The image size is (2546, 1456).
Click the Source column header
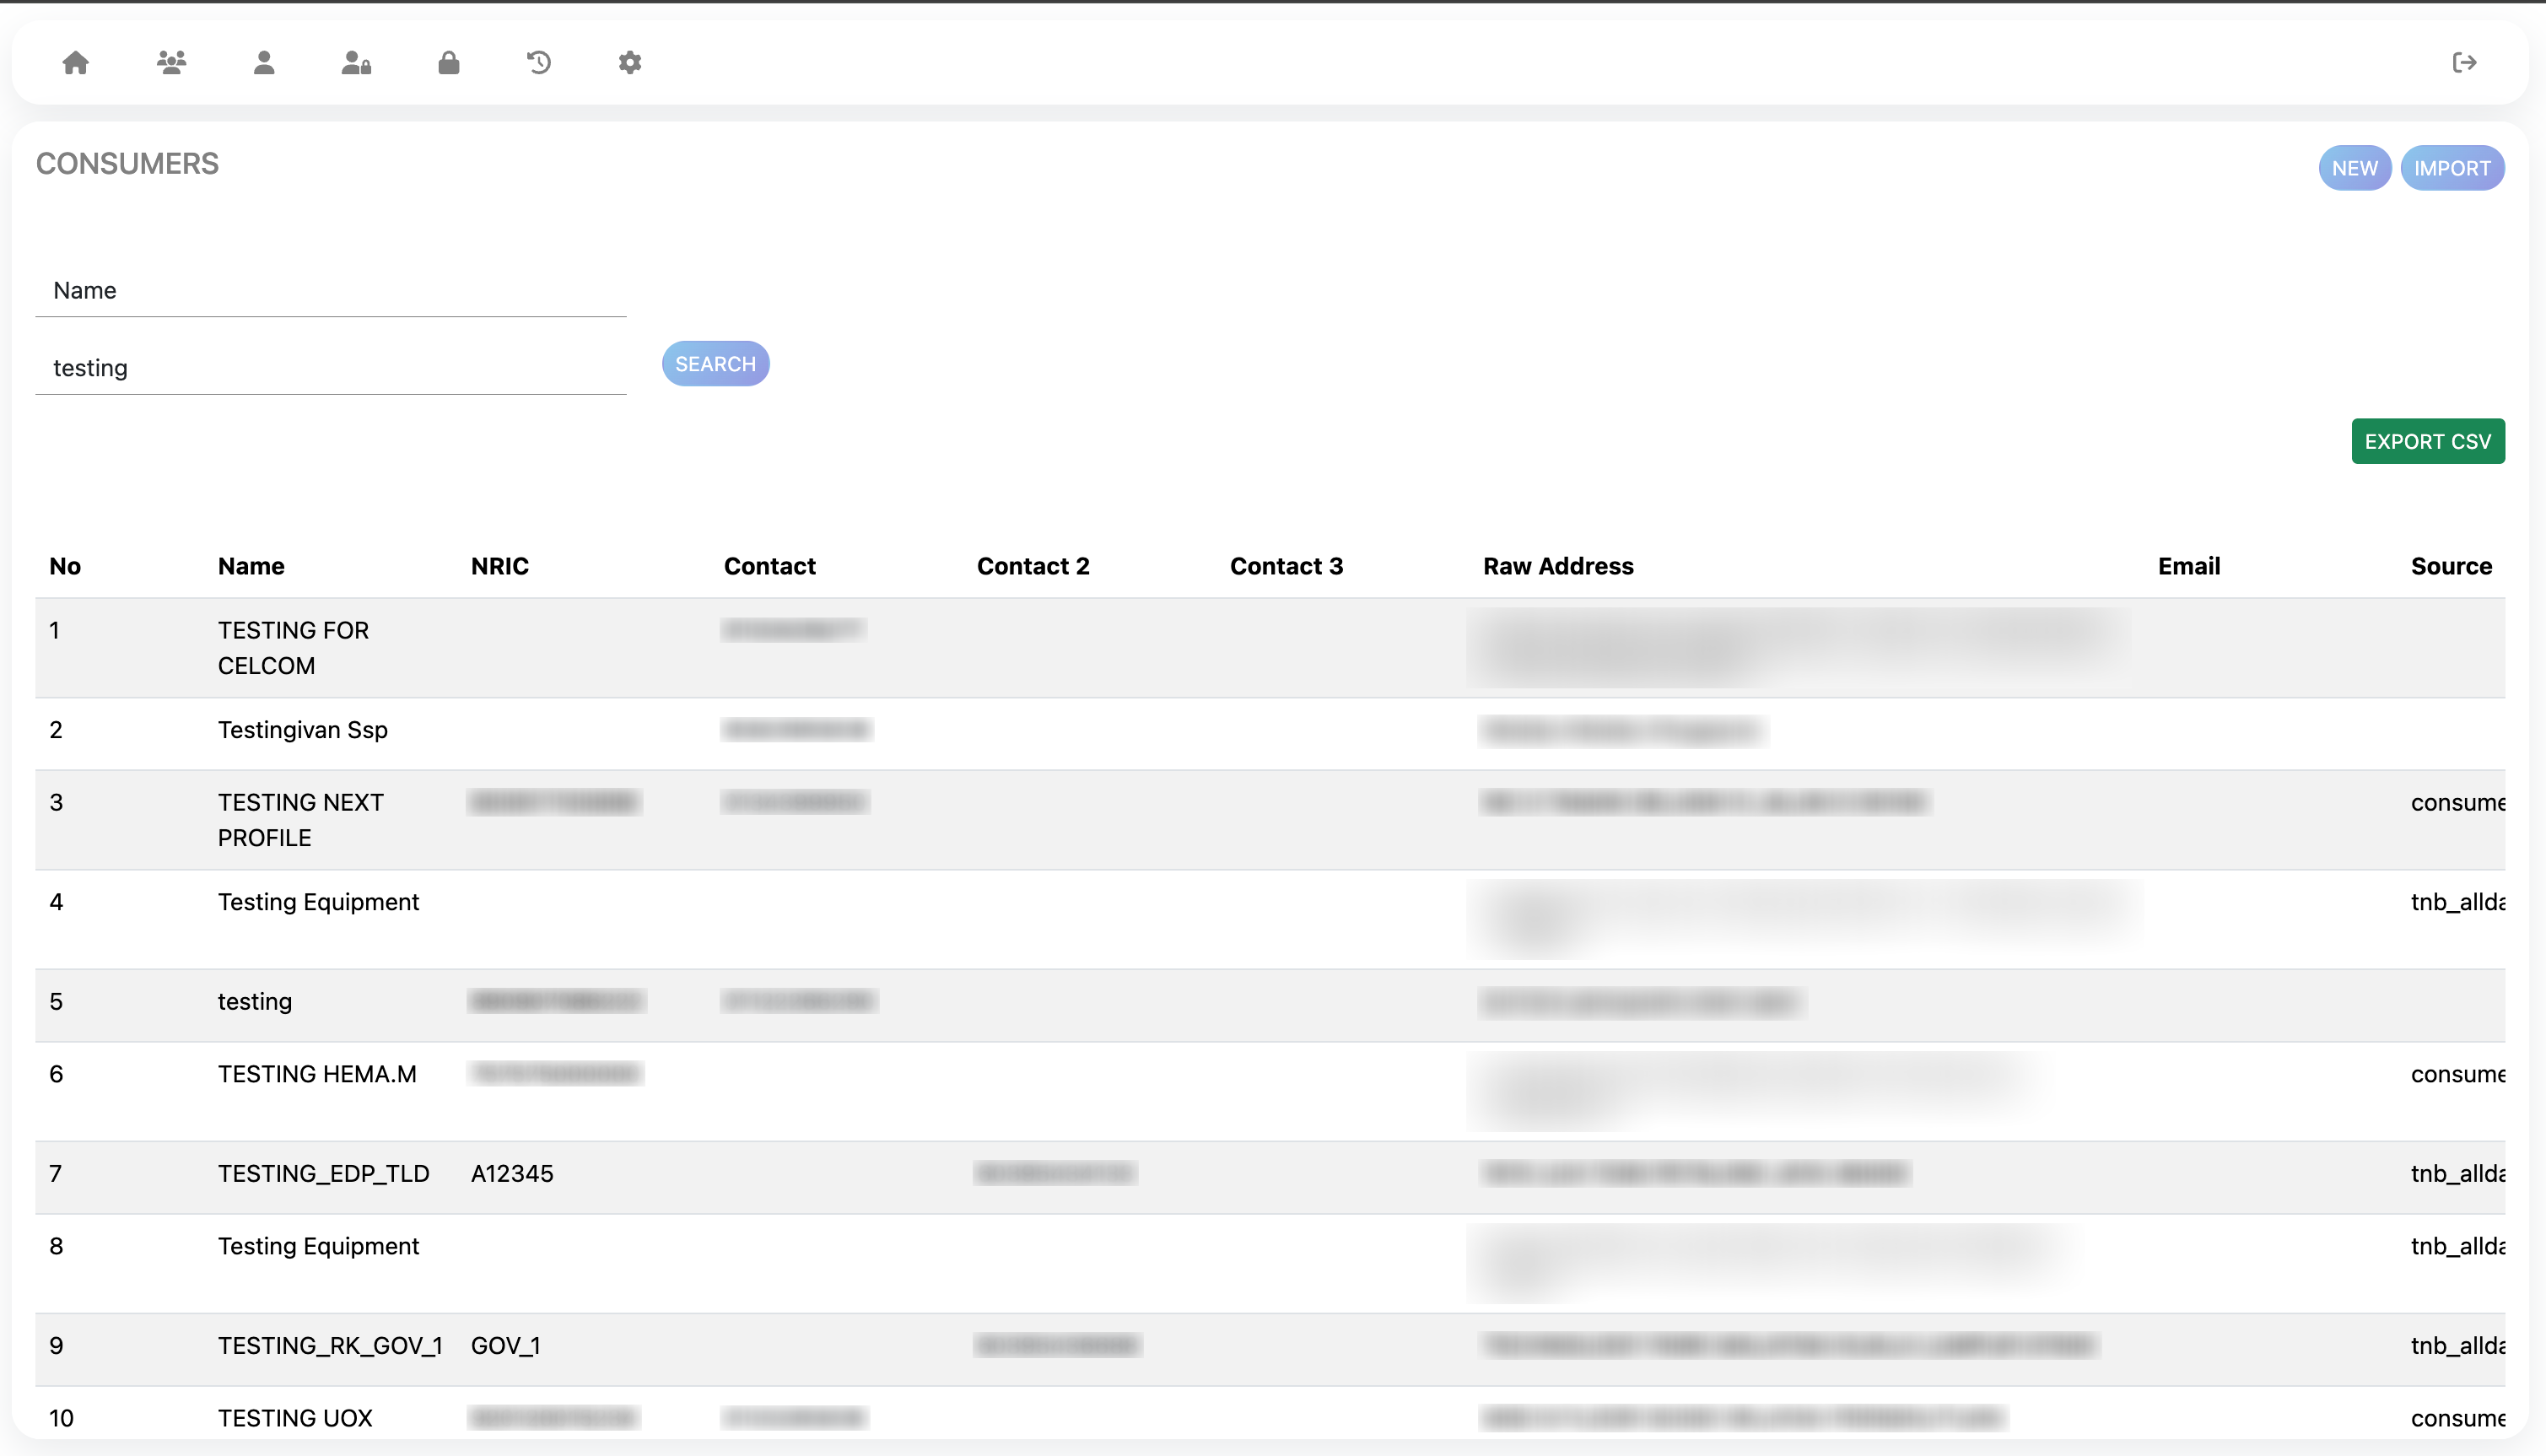pyautogui.click(x=2452, y=566)
